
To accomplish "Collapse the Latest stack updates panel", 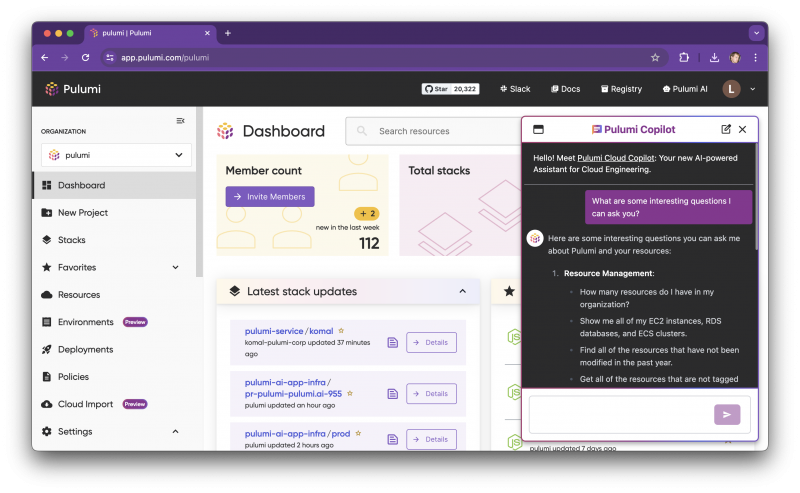I will tap(462, 291).
